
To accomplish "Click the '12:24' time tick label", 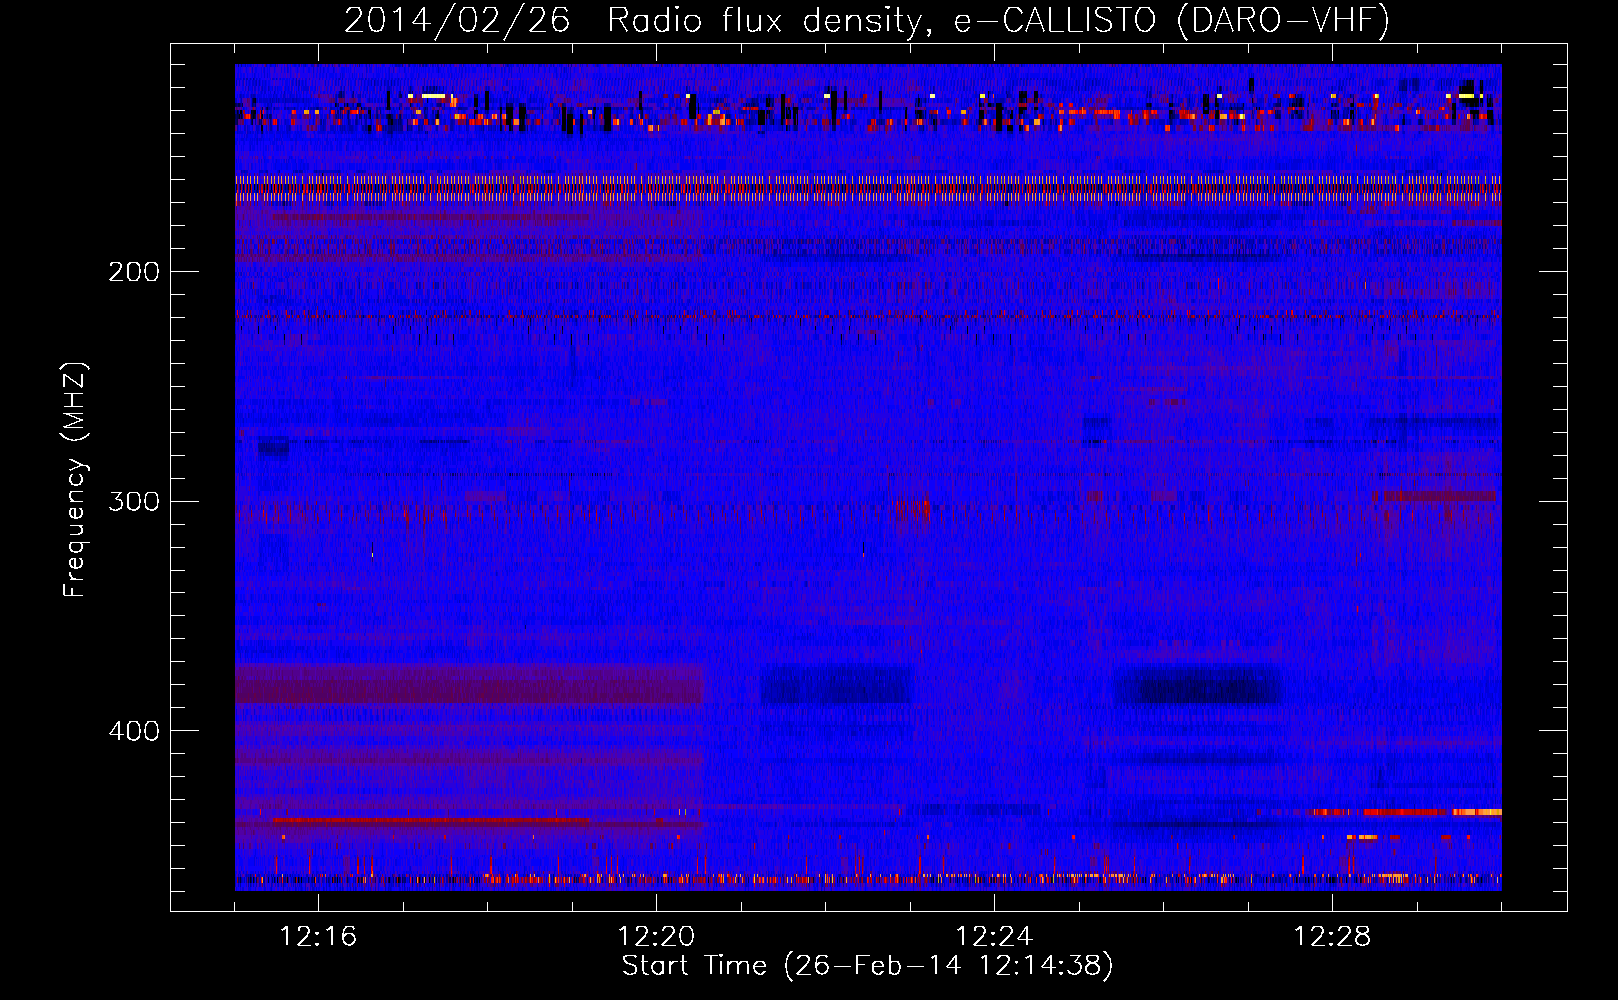I will 994,937.
